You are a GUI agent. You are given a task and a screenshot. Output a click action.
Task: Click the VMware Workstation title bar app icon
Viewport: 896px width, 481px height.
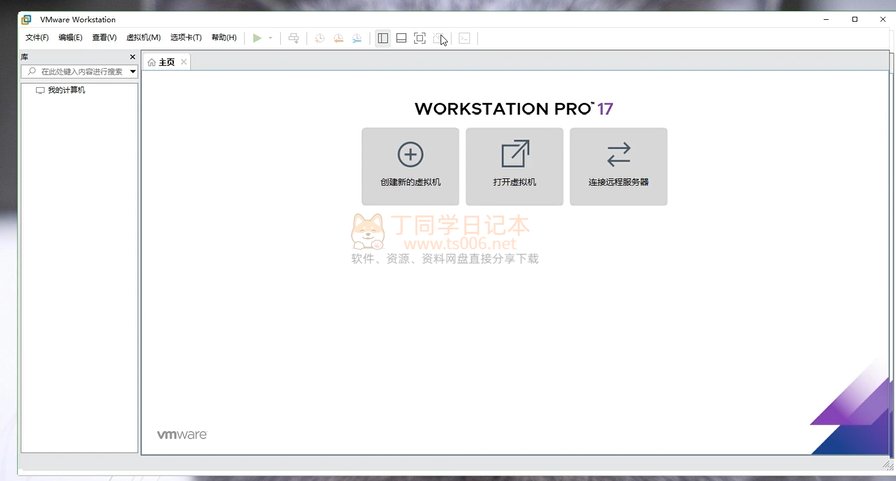[x=26, y=19]
